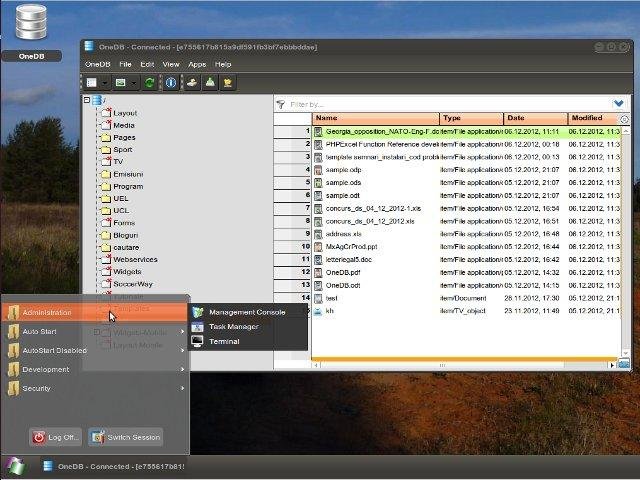The height and width of the screenshot is (480, 640).
Task: Open the OneDB desktop database icon
Action: pyautogui.click(x=31, y=23)
